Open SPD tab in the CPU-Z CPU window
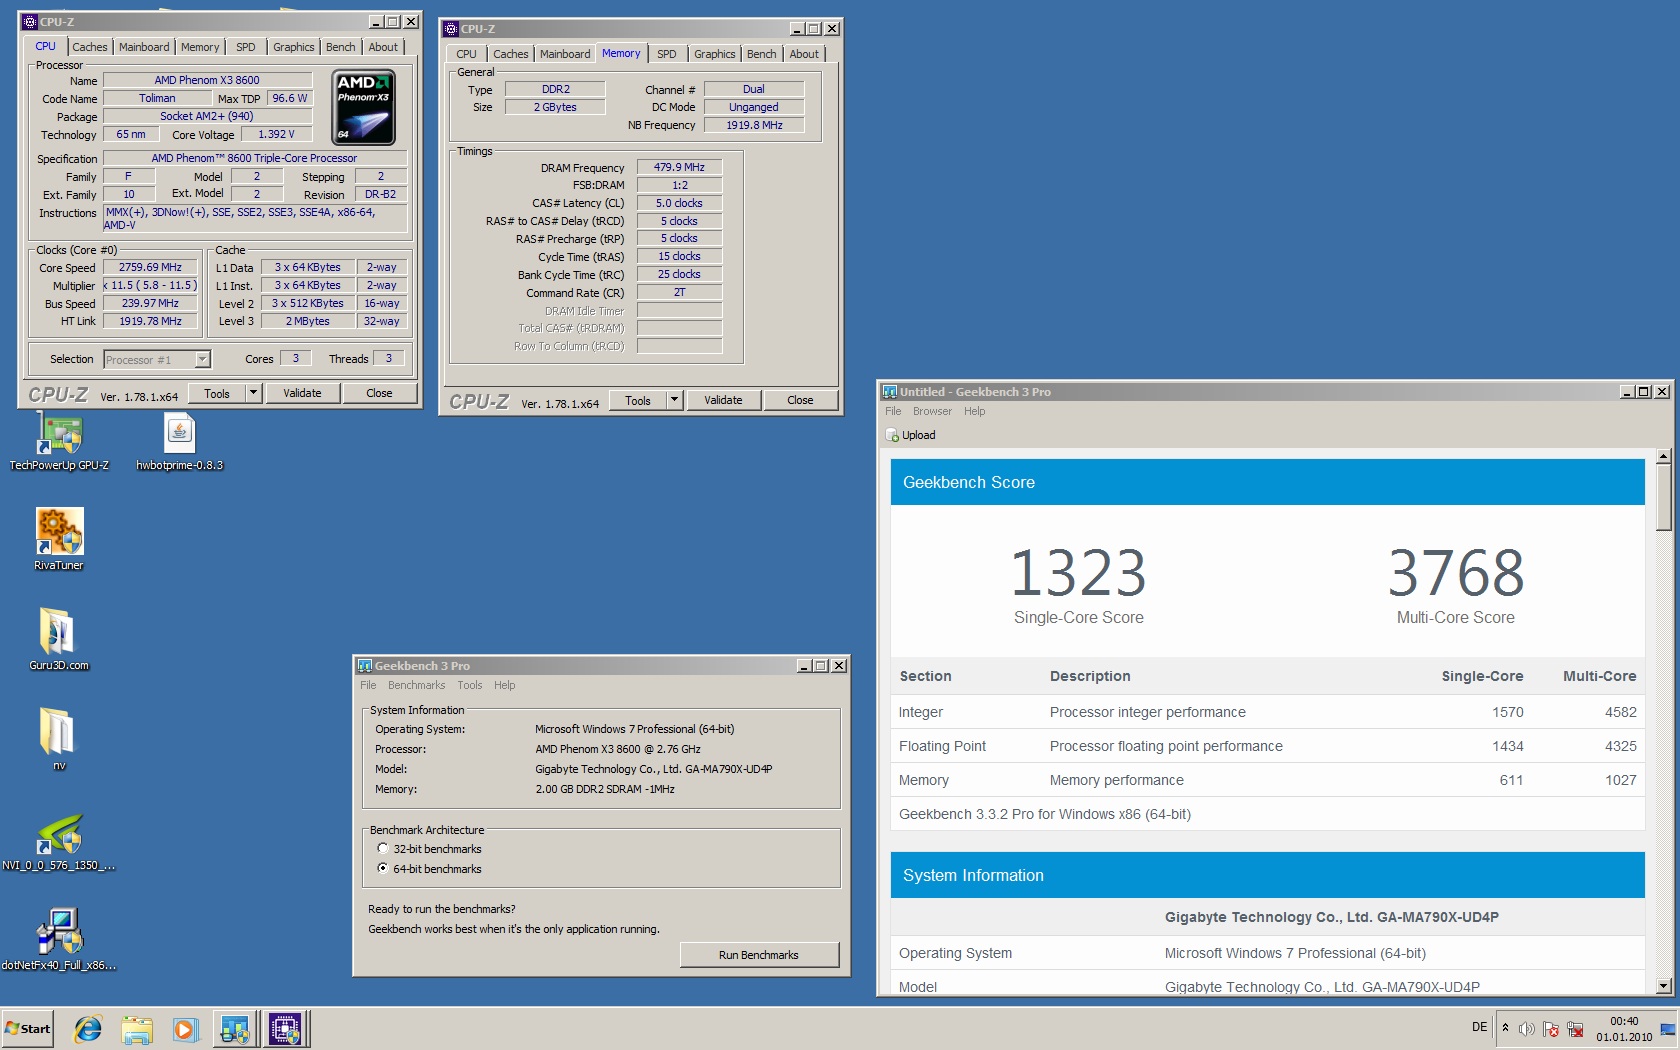1680x1050 pixels. [245, 47]
